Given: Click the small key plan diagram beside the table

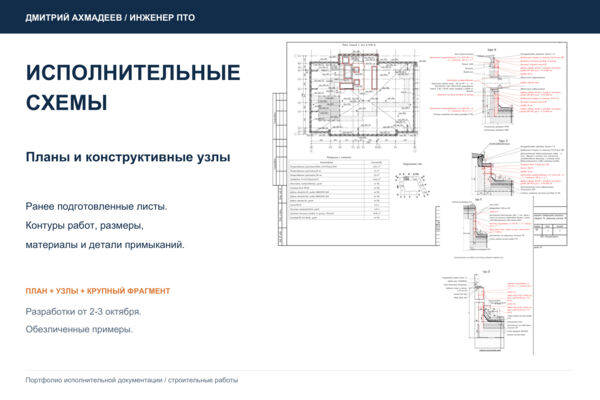Looking at the screenshot, I should 412,185.
